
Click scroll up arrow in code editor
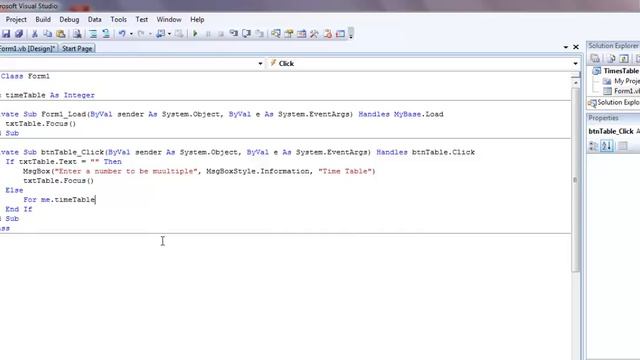pos(576,83)
